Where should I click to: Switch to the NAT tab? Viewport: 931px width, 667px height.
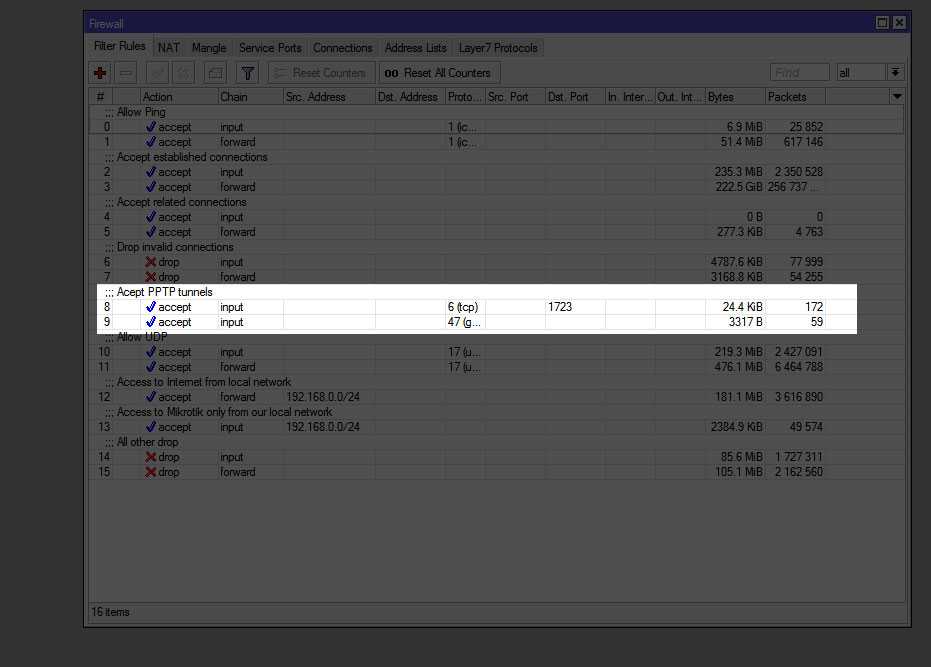[169, 47]
